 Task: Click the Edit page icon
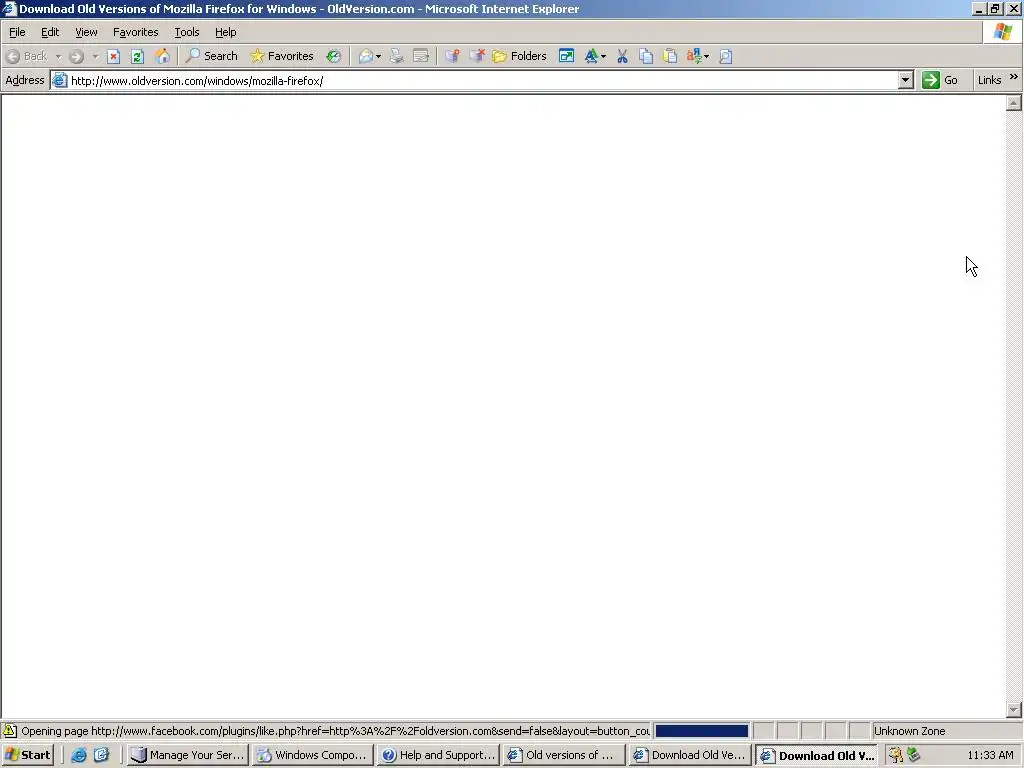421,56
